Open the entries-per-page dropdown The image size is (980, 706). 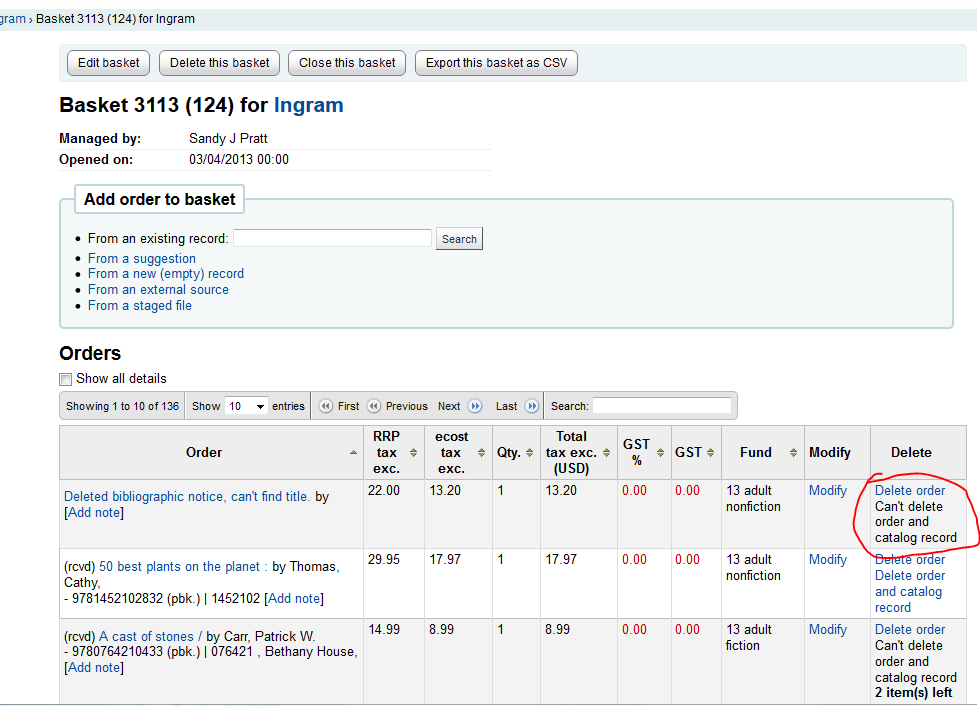point(246,406)
